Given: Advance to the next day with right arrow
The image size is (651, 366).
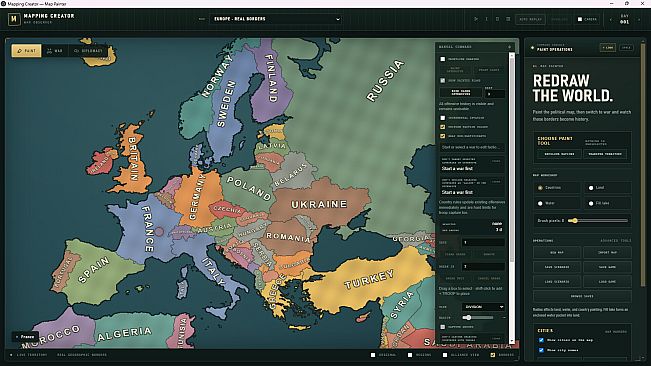Looking at the screenshot, I should tap(639, 20).
